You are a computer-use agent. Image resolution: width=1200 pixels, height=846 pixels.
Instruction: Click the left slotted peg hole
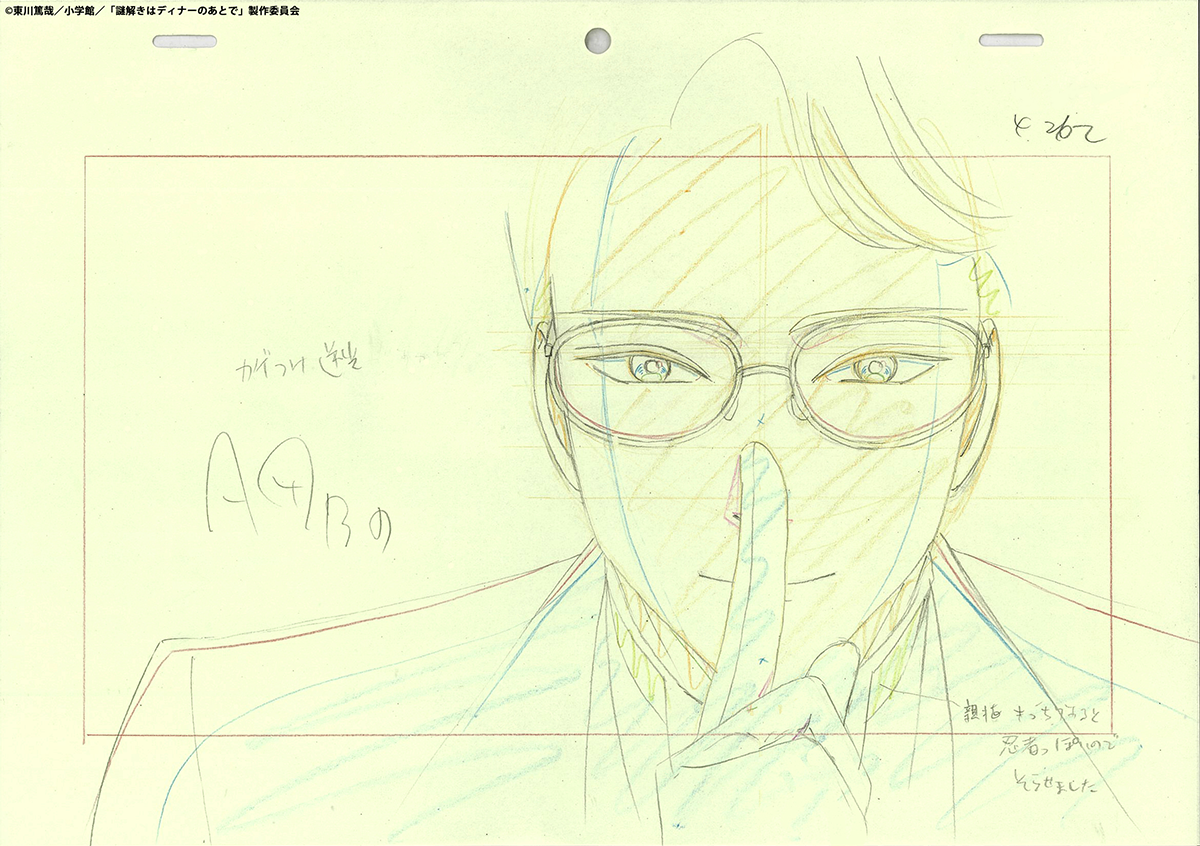186,41
